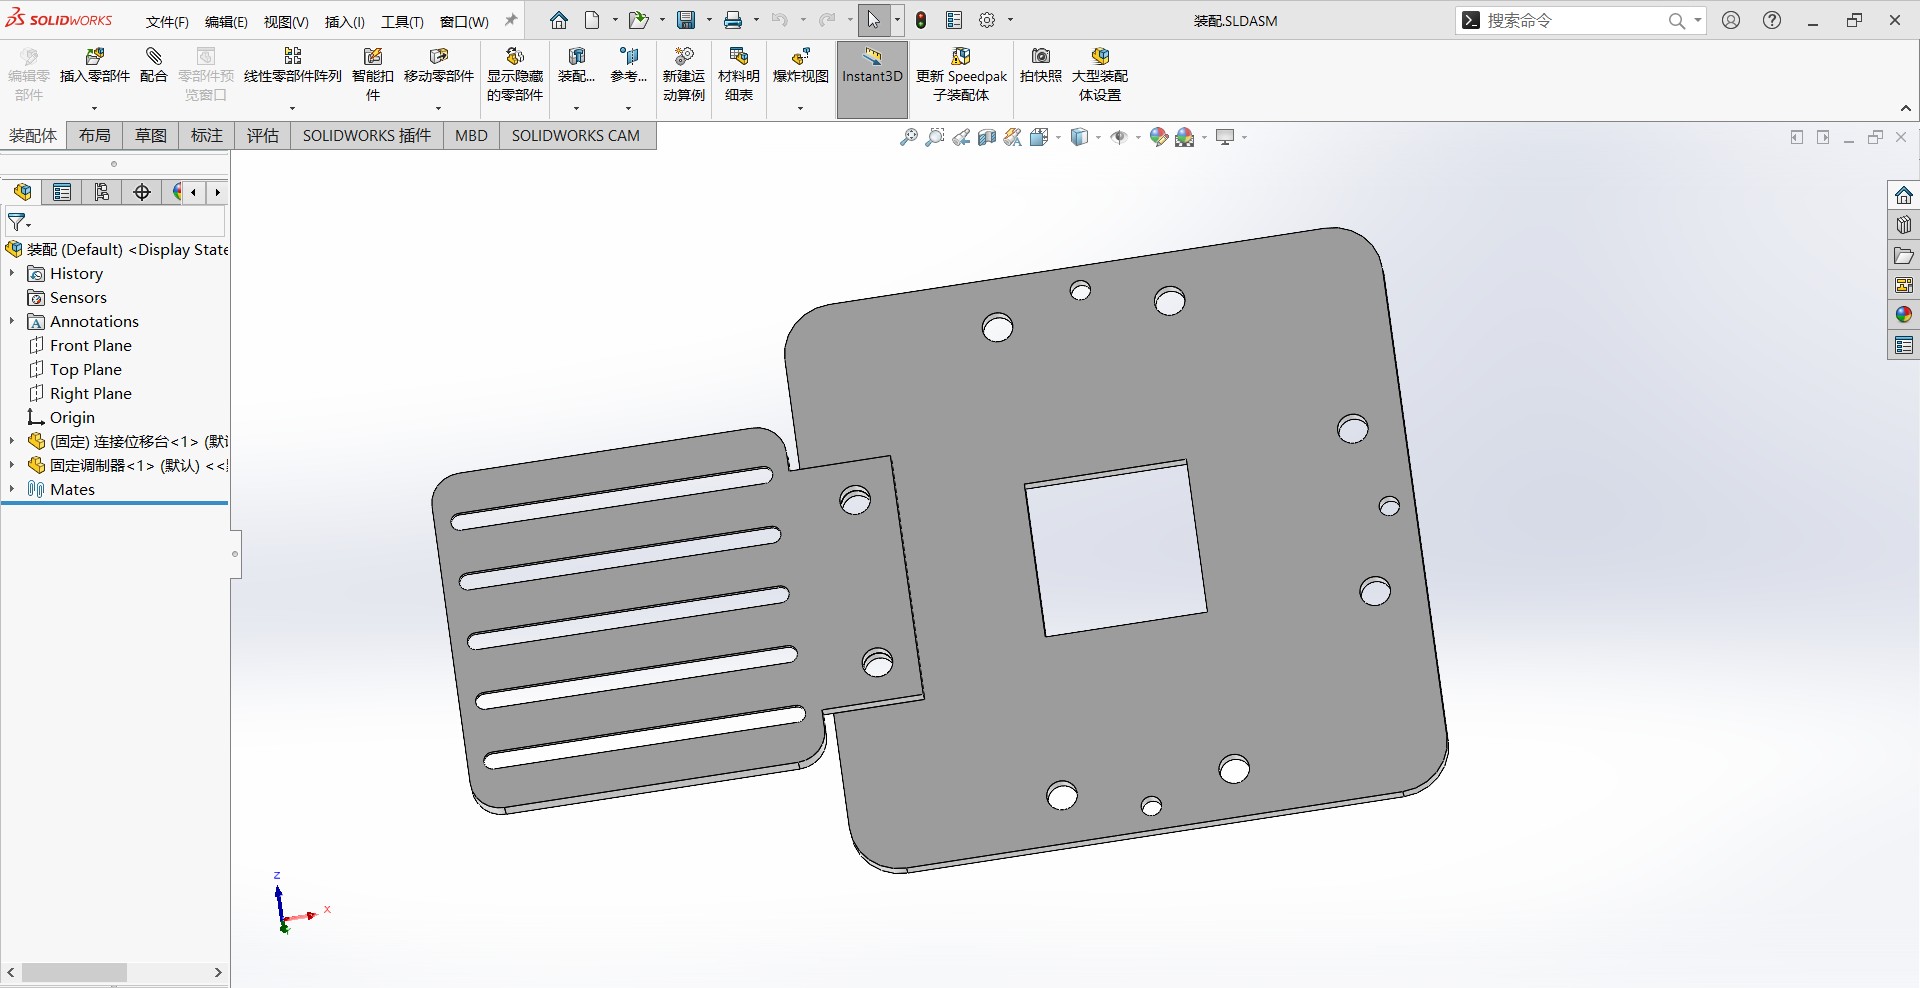Image resolution: width=1920 pixels, height=988 pixels.
Task: Click the Rebuild traffic light icon
Action: tap(921, 20)
